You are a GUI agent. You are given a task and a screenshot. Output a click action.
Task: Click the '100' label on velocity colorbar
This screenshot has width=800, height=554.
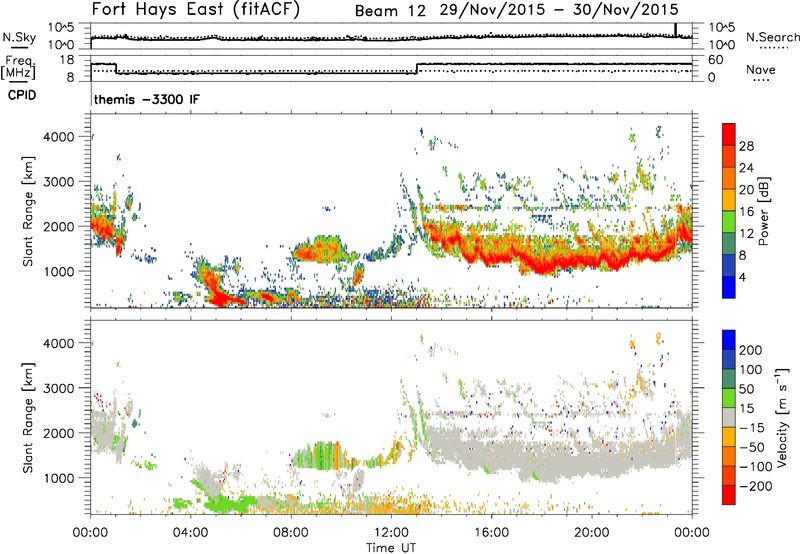pos(750,369)
